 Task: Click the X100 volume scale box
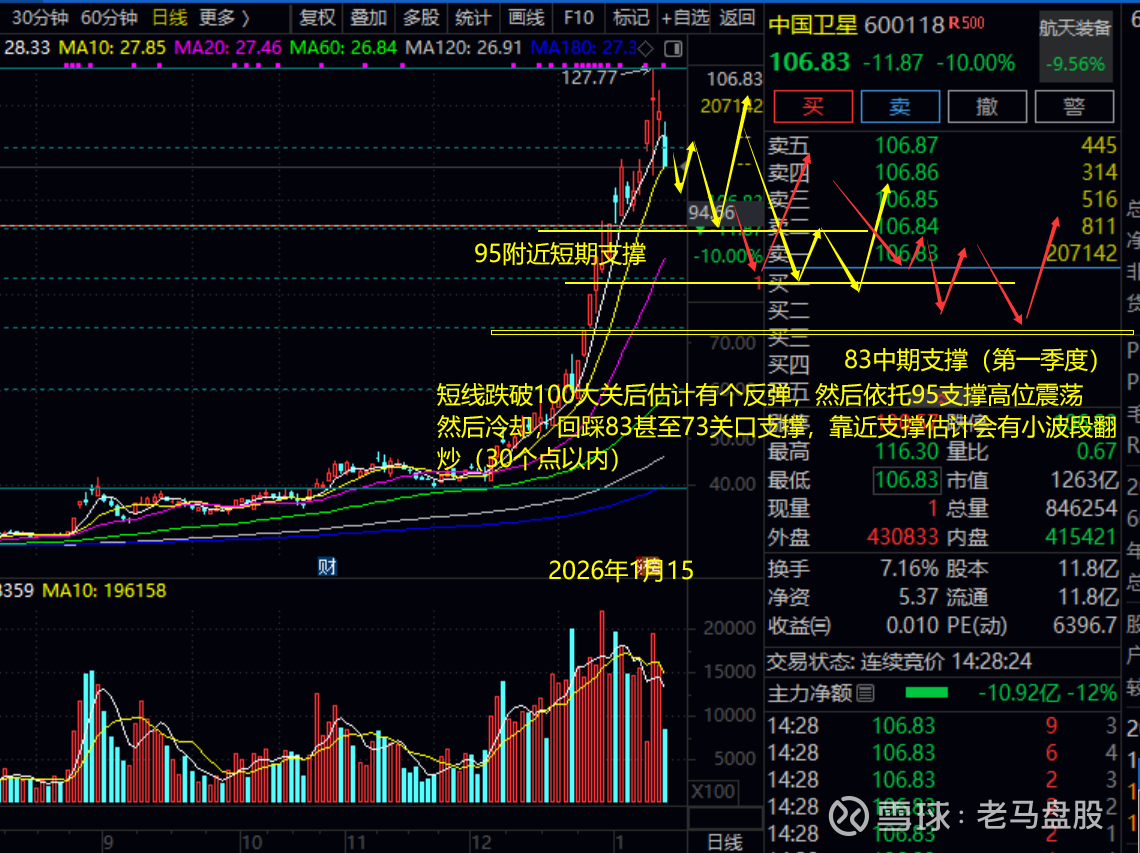[712, 791]
